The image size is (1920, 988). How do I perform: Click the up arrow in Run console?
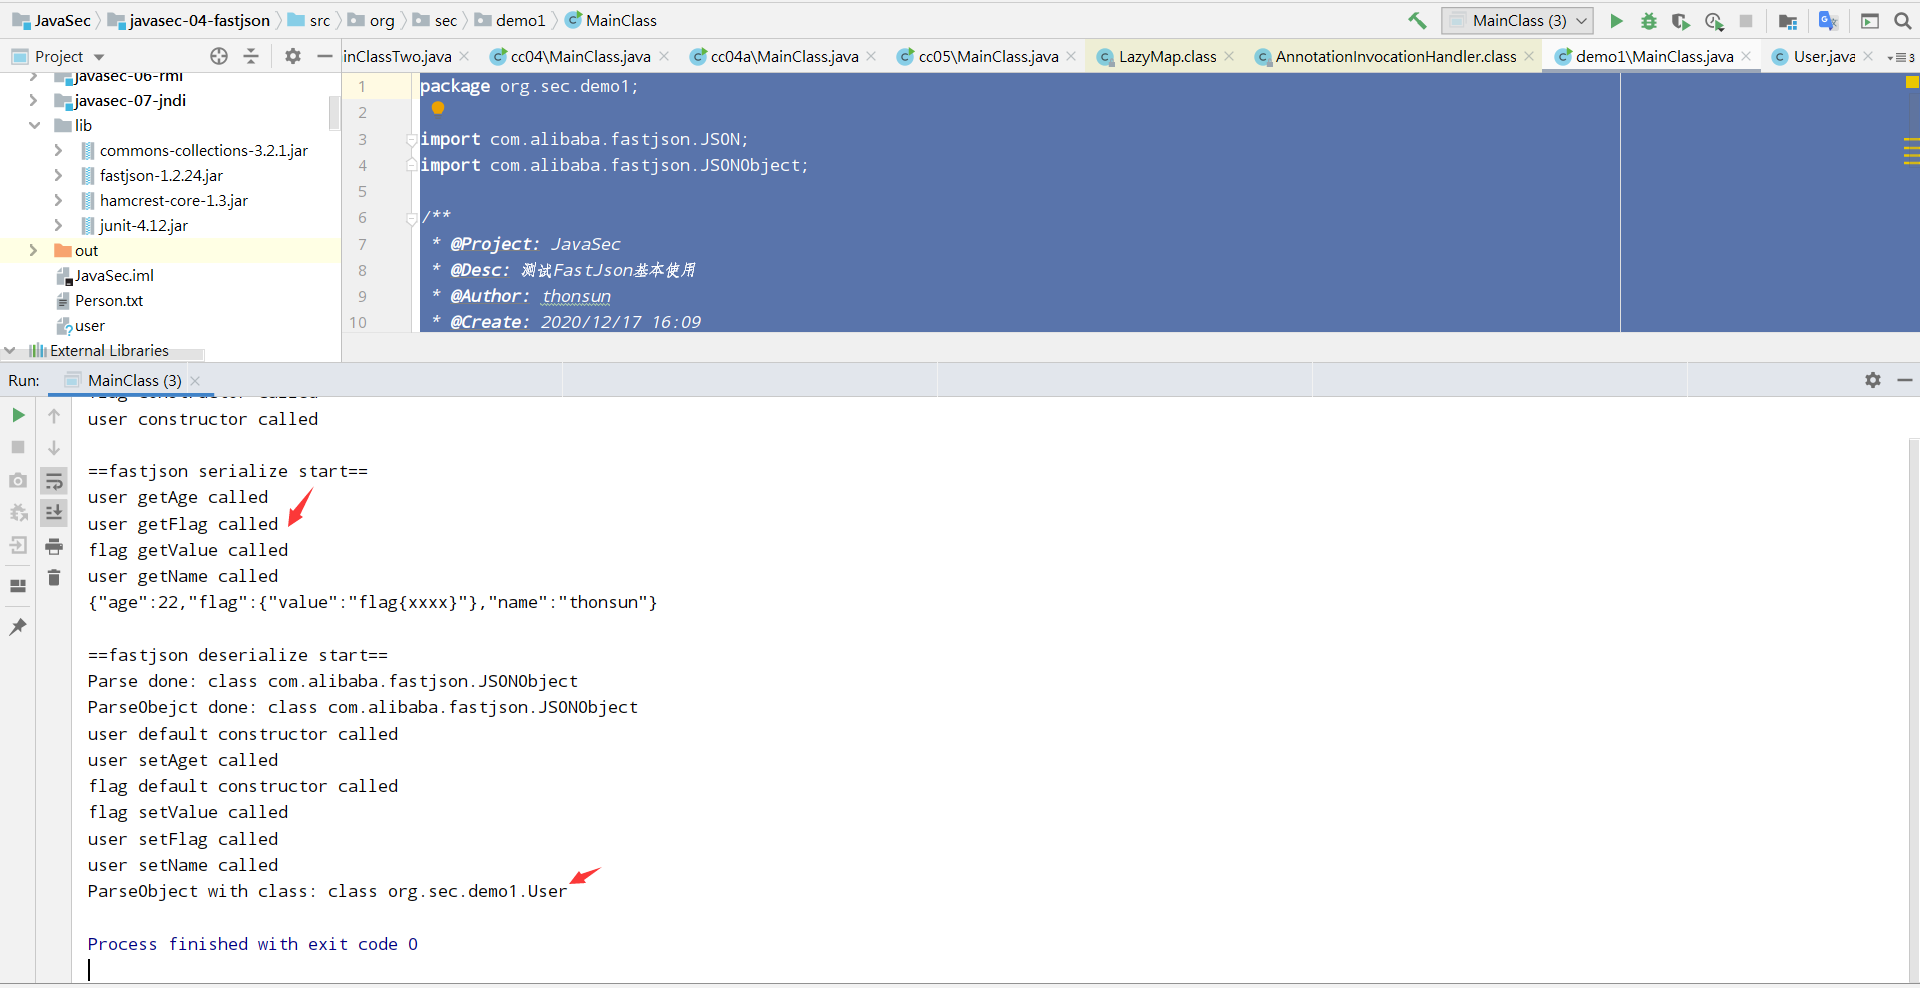tap(54, 415)
